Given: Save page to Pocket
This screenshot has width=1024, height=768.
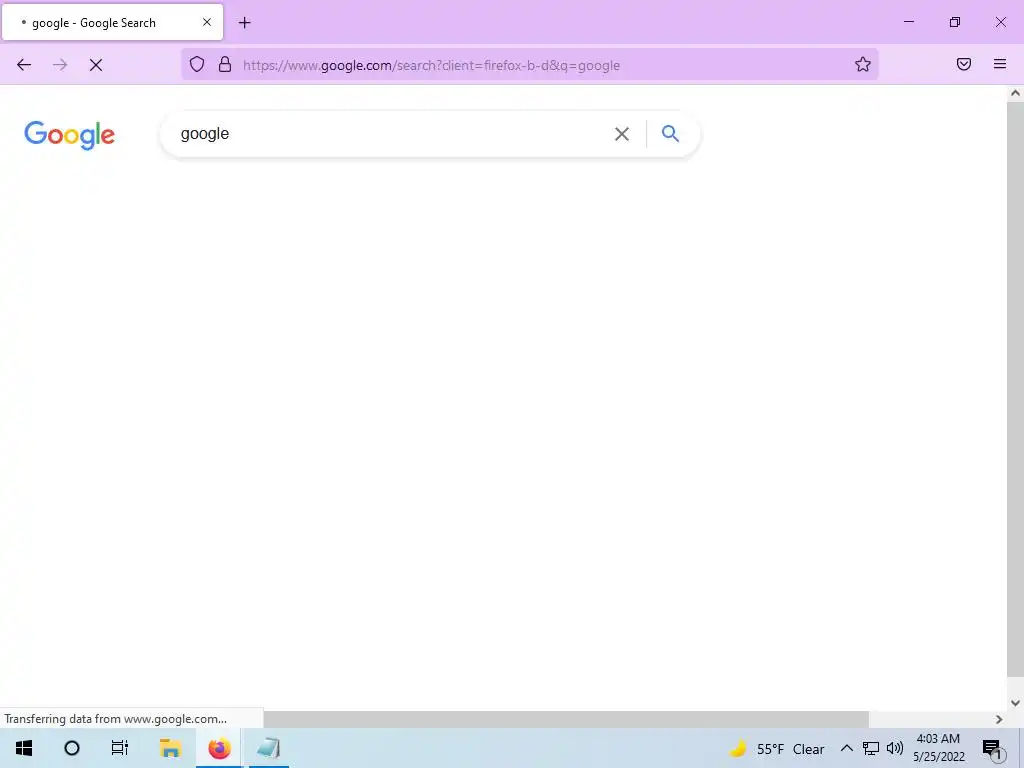Looking at the screenshot, I should pos(964,64).
